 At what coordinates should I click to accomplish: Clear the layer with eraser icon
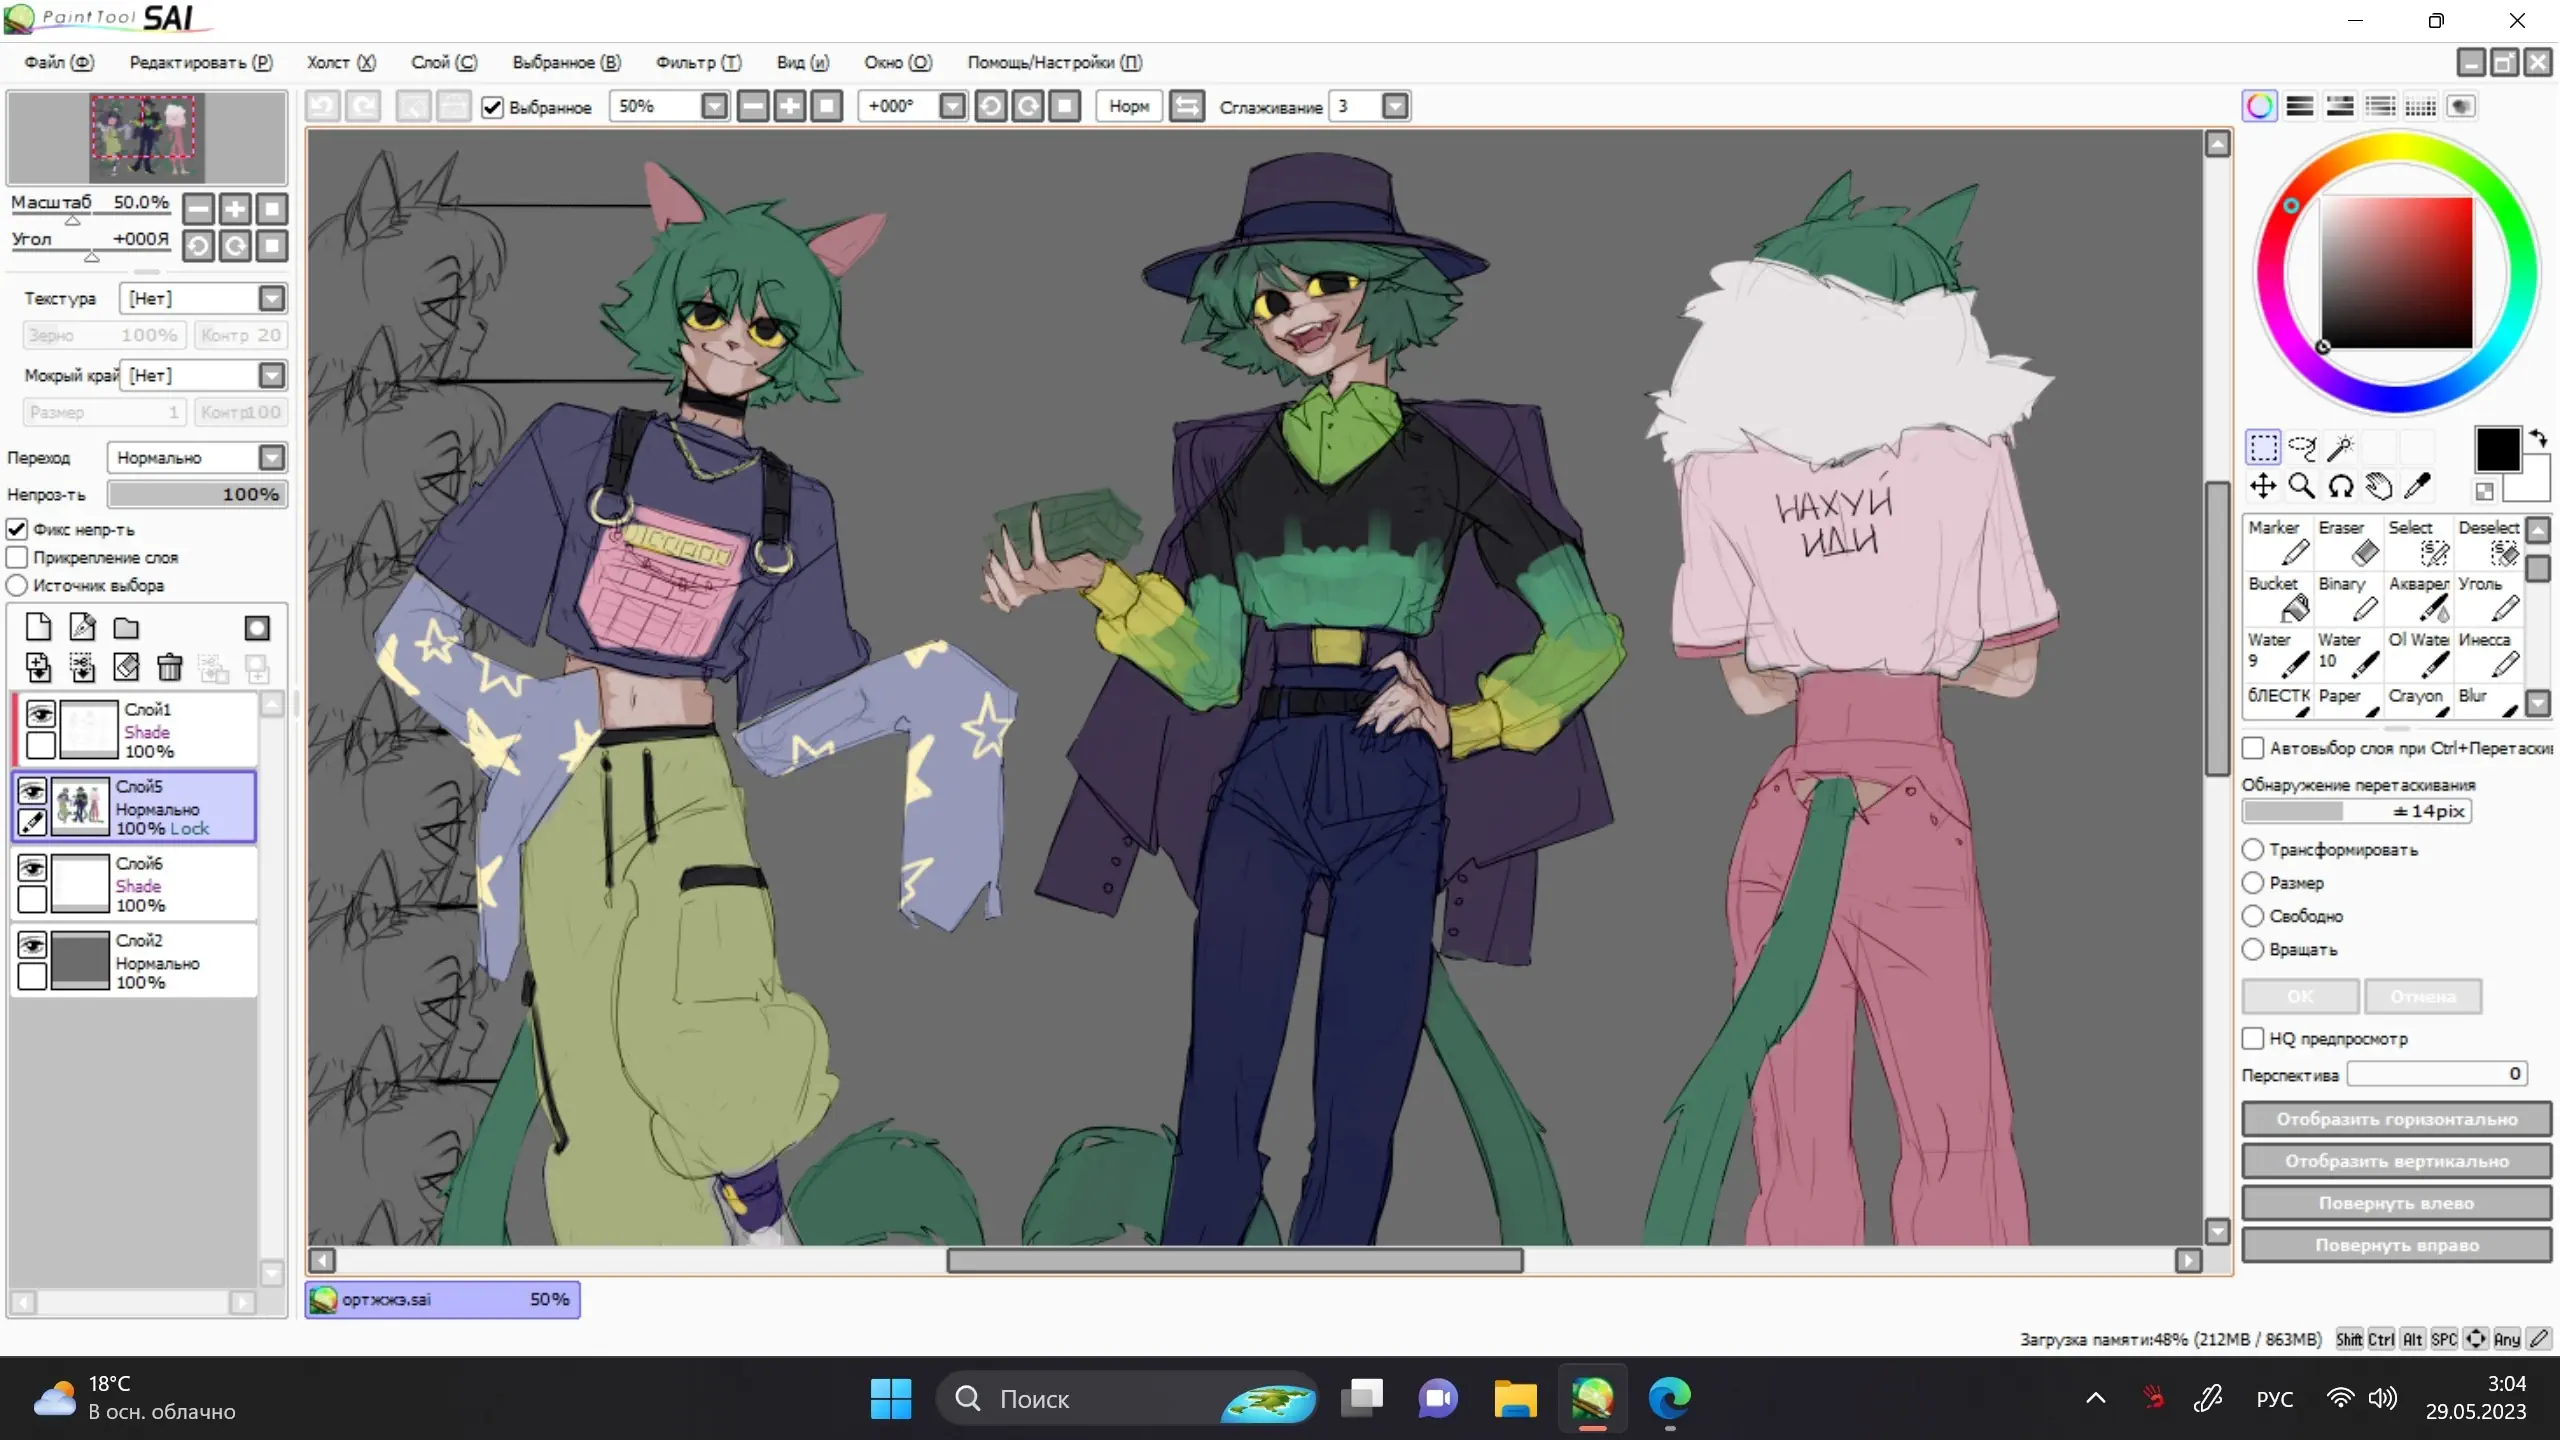coord(126,667)
